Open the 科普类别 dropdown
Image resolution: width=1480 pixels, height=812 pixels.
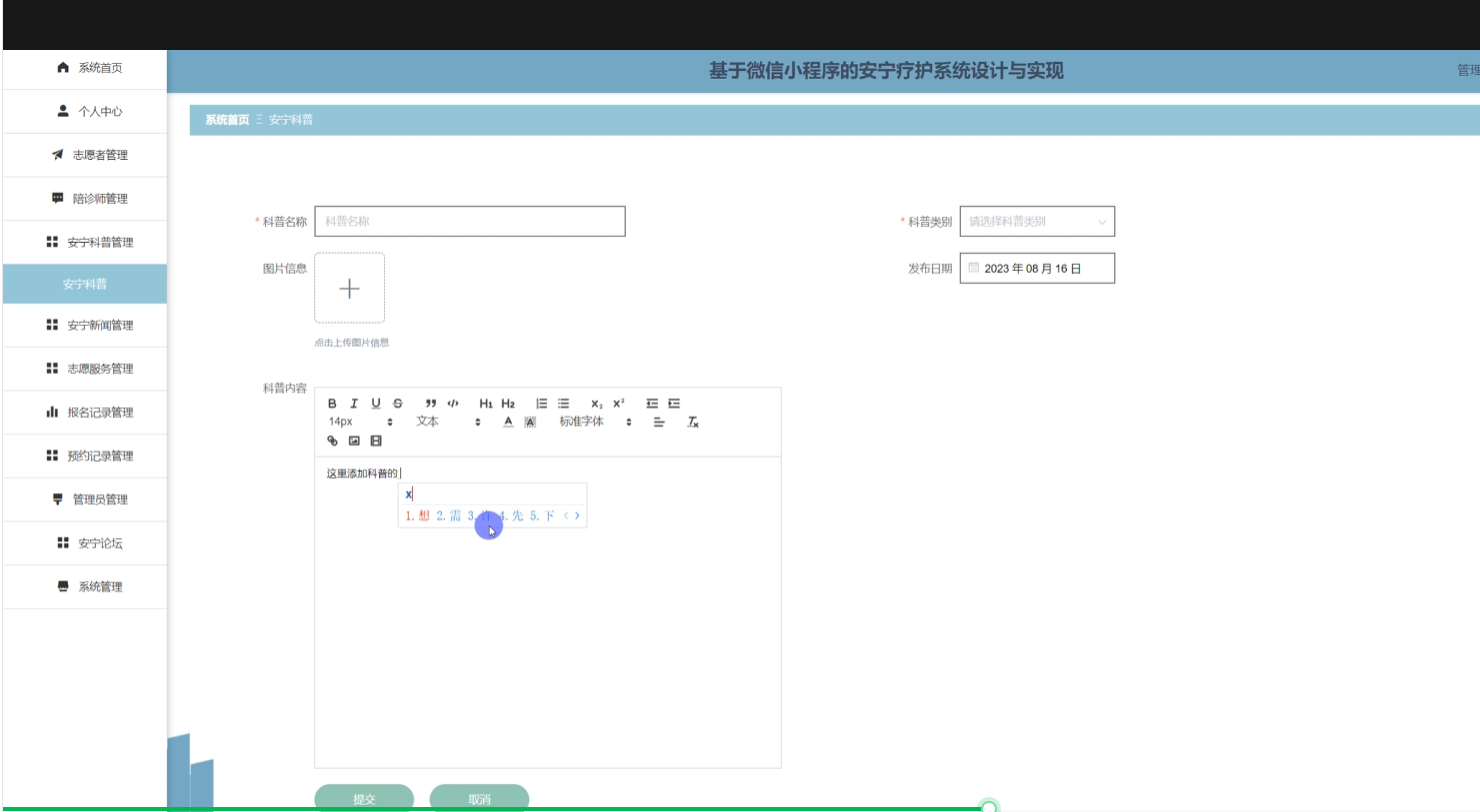pos(1037,221)
